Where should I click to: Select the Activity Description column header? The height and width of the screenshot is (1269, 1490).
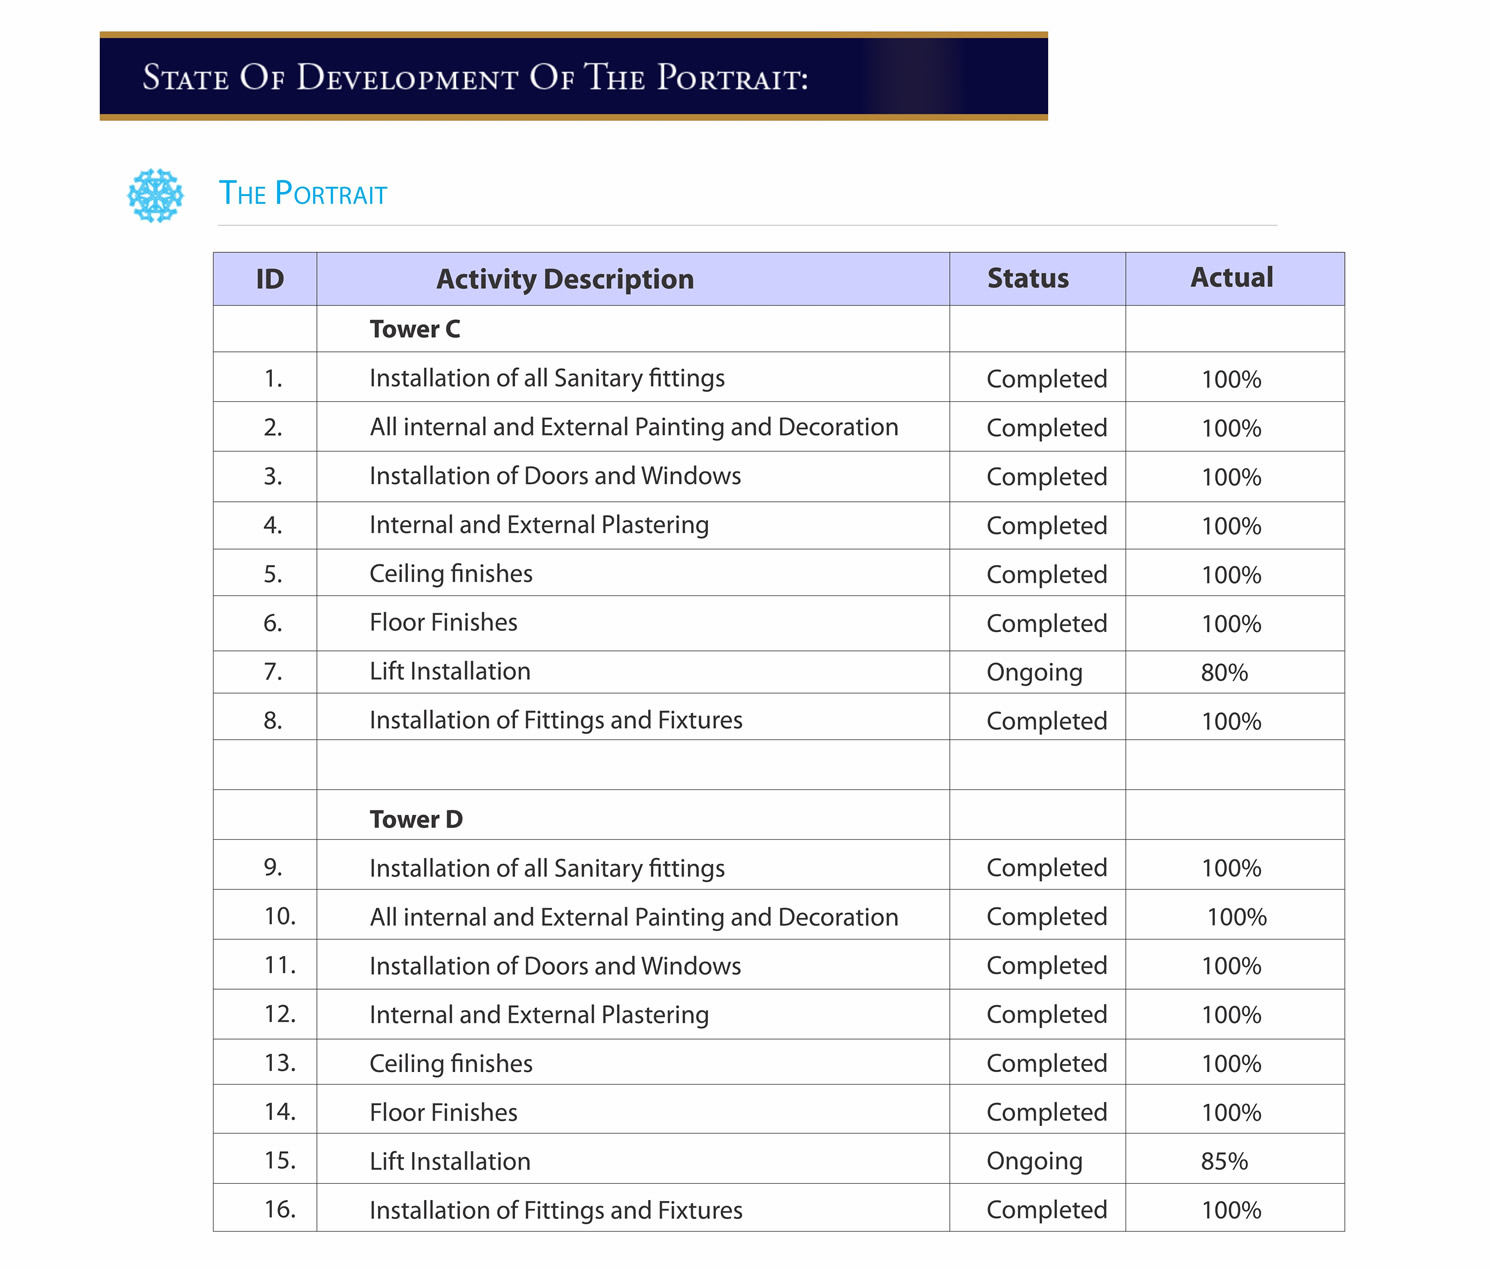(564, 279)
